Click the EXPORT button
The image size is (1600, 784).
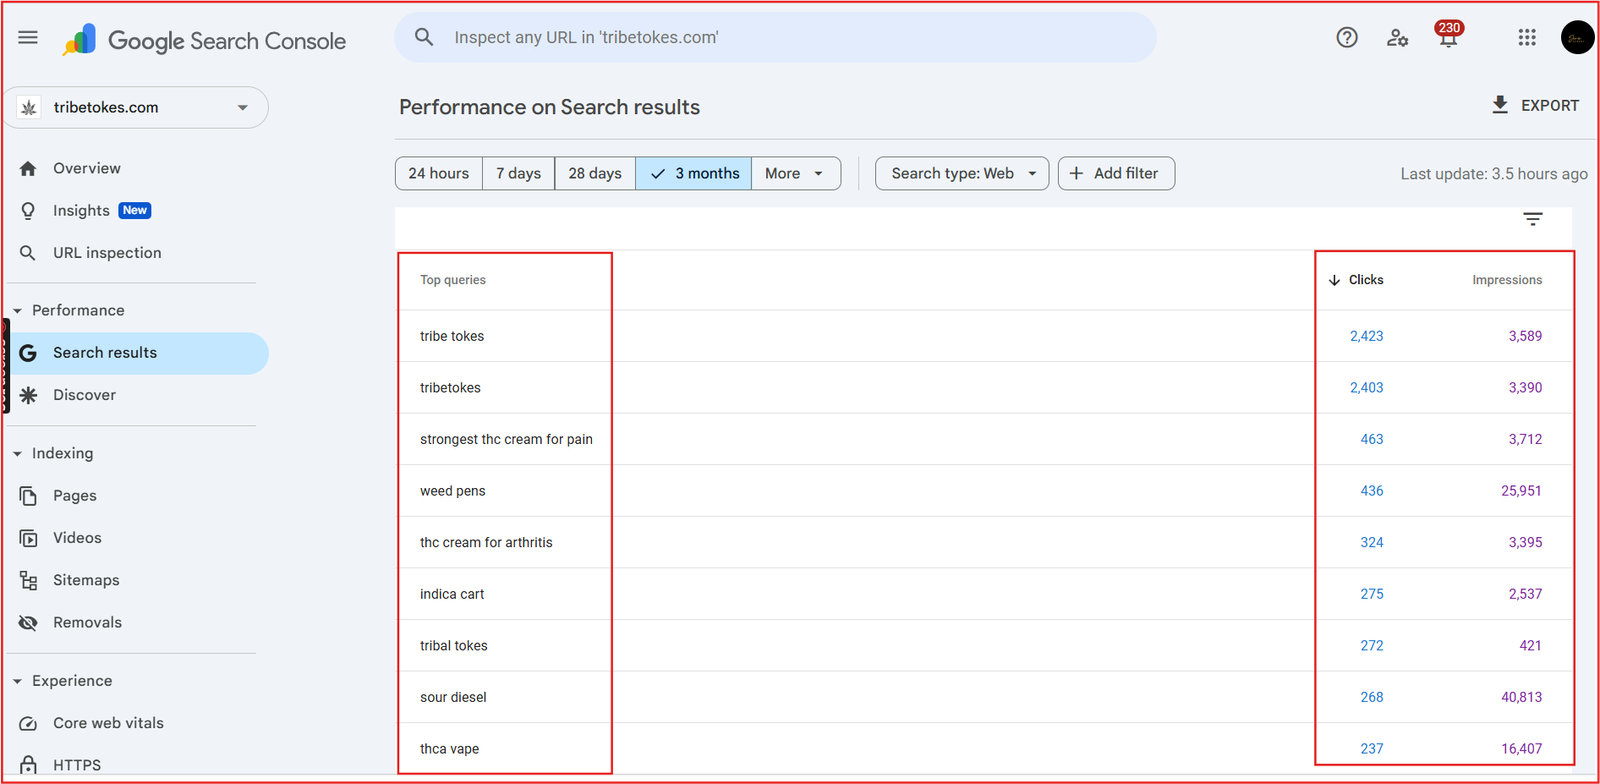coord(1535,105)
